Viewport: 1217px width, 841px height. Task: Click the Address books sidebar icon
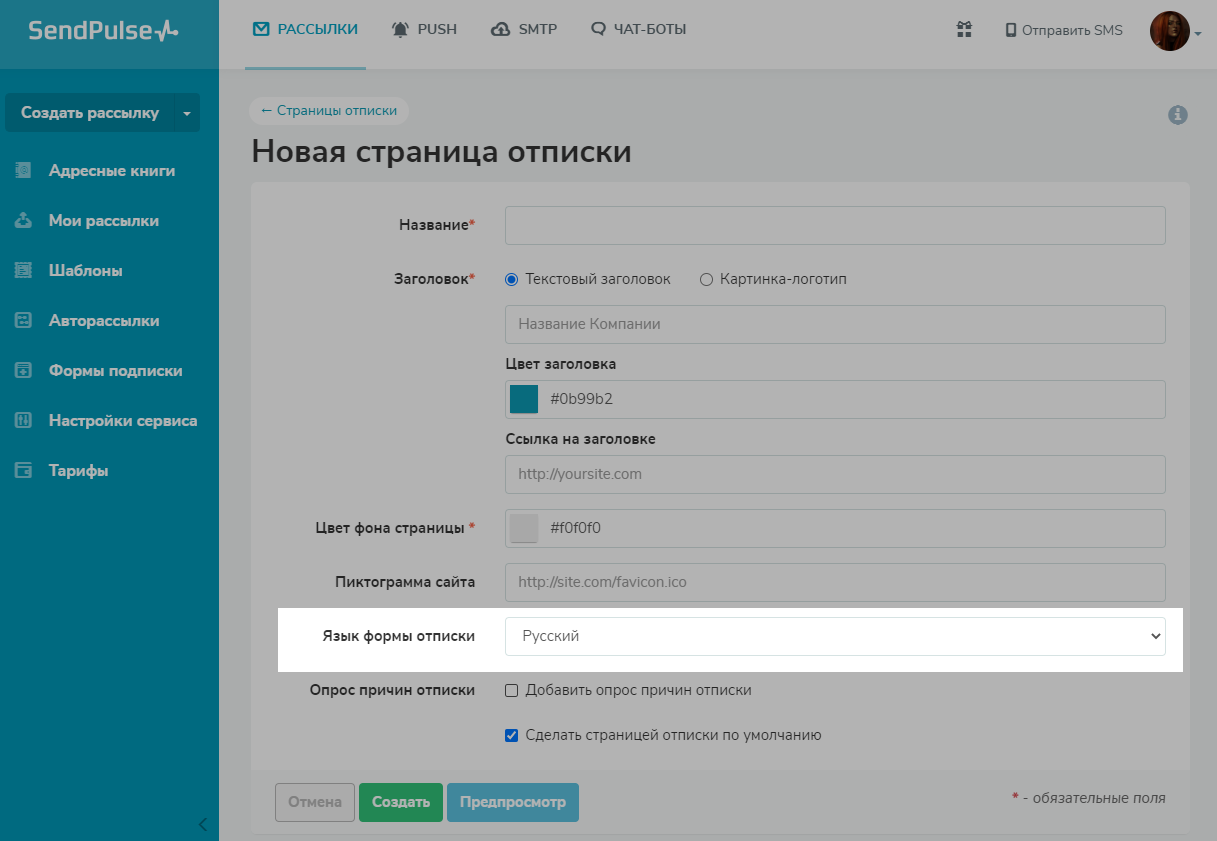click(x=24, y=171)
